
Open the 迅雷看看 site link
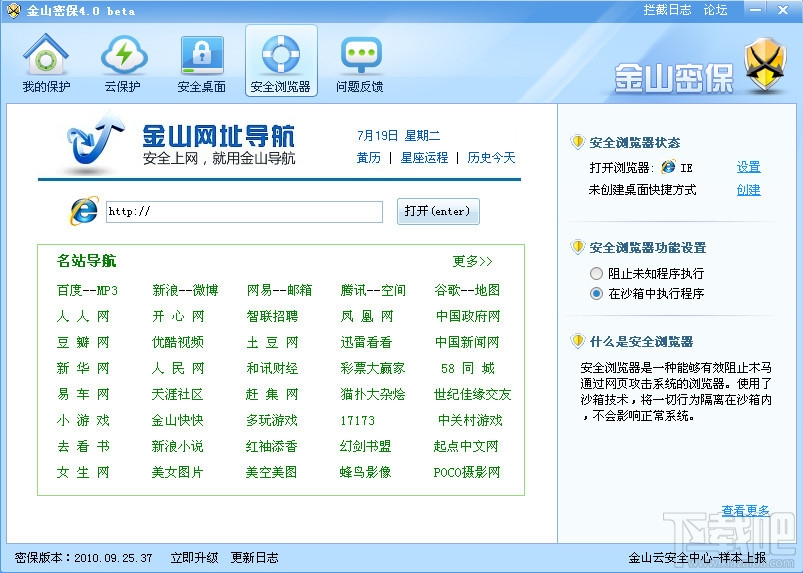pos(366,342)
